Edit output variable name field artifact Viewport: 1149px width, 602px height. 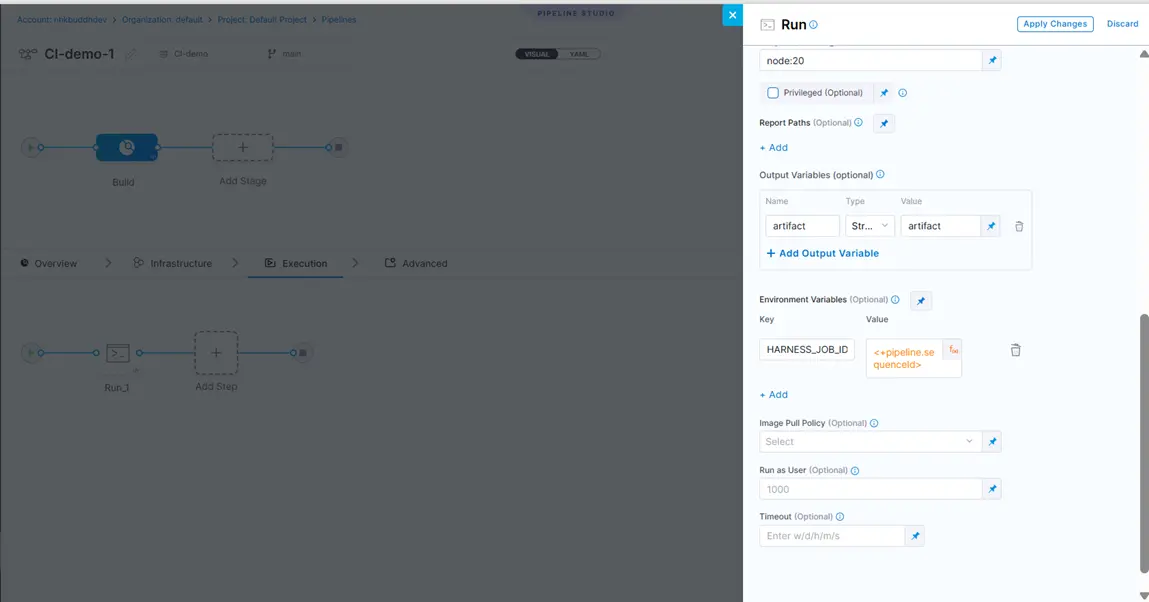pyautogui.click(x=802, y=226)
